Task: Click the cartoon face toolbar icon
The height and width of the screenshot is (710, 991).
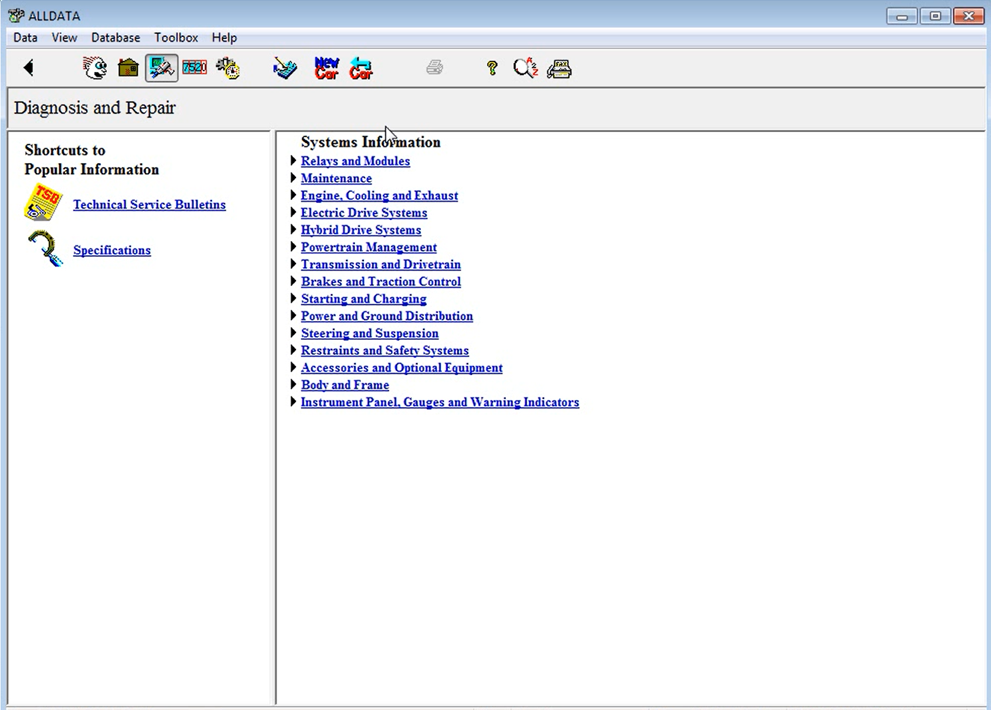Action: [95, 68]
